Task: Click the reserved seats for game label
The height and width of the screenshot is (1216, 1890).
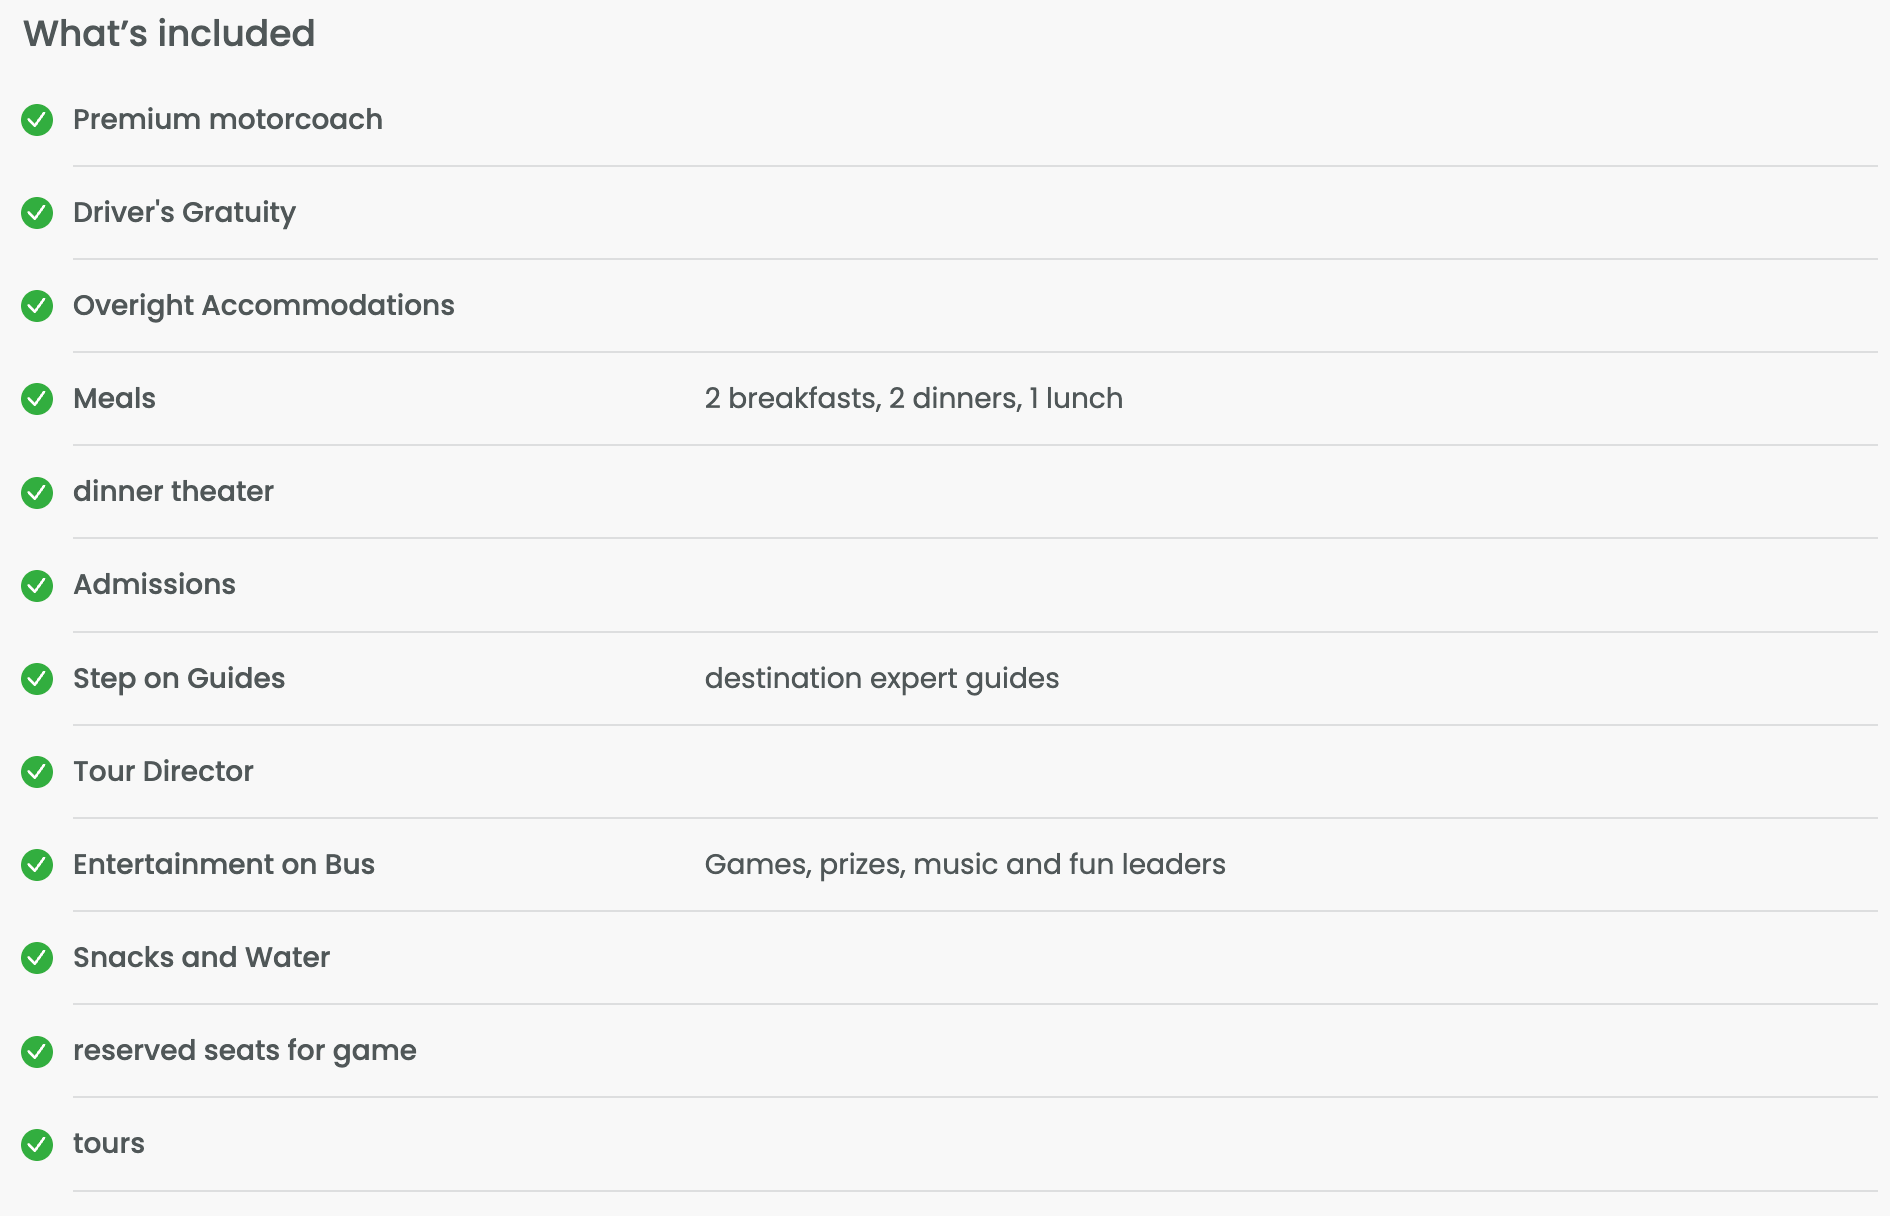Action: pyautogui.click(x=245, y=1051)
